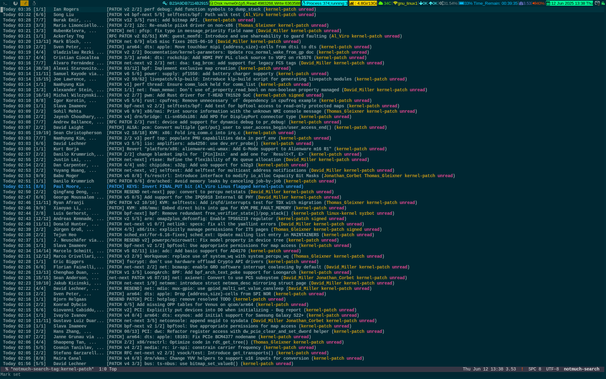Click the buffer name notmuch-search-tag:kernel-patch
Viewport: 606px width, 379px height.
coord(52,369)
